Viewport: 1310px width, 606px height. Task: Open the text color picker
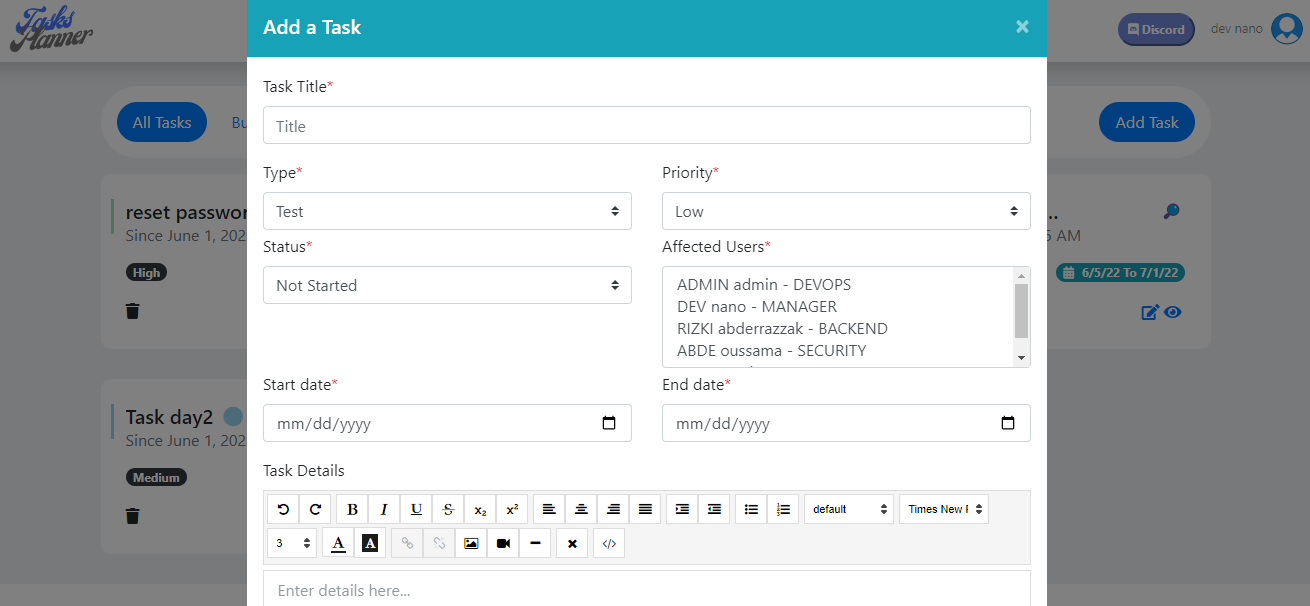tap(338, 543)
